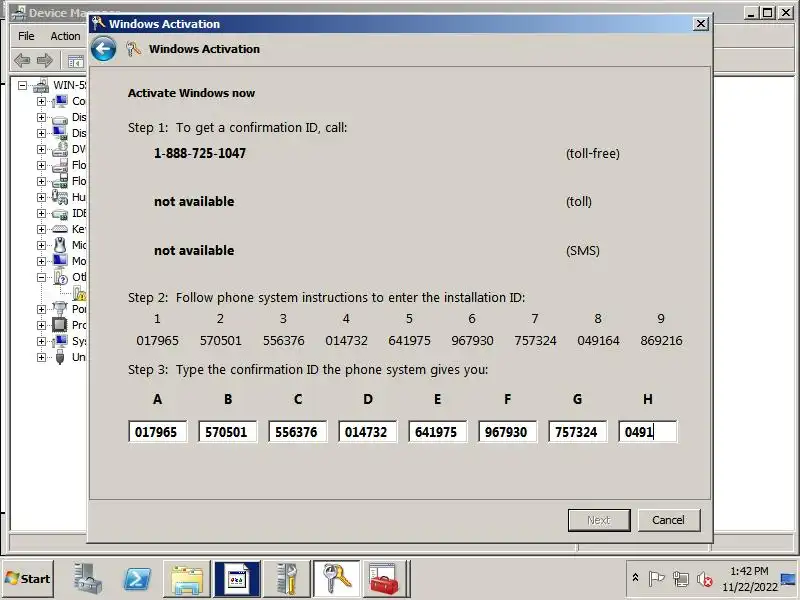Expand the Ports node
800x600 pixels.
coord(41,309)
